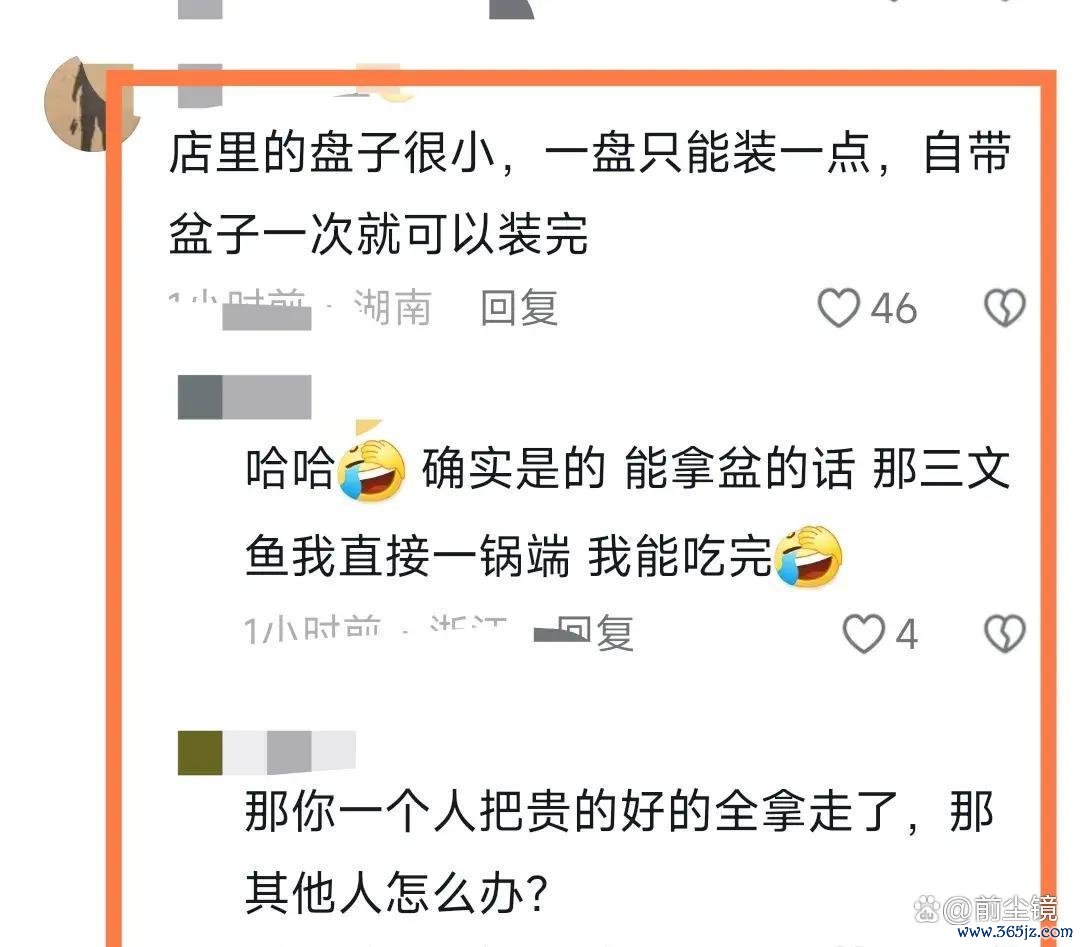Viewport: 1080px width, 947px height.
Task: Open the www.365jz.com watermark link
Action: 1015,933
